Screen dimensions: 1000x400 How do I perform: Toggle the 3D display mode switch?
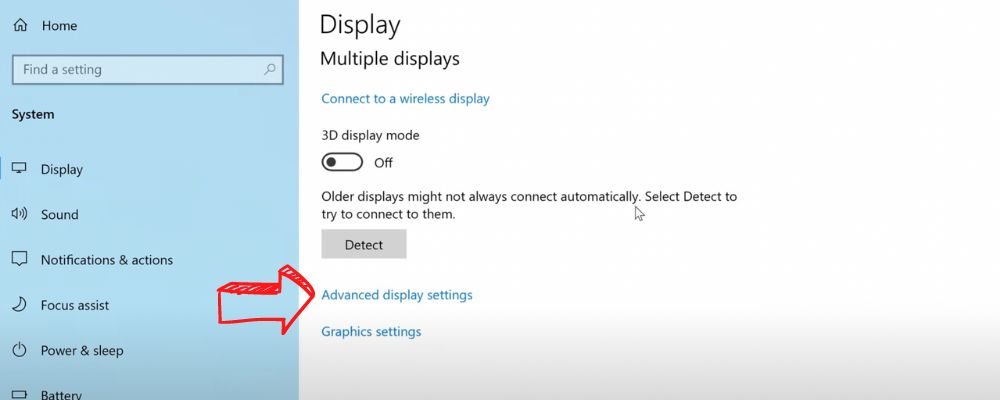342,162
